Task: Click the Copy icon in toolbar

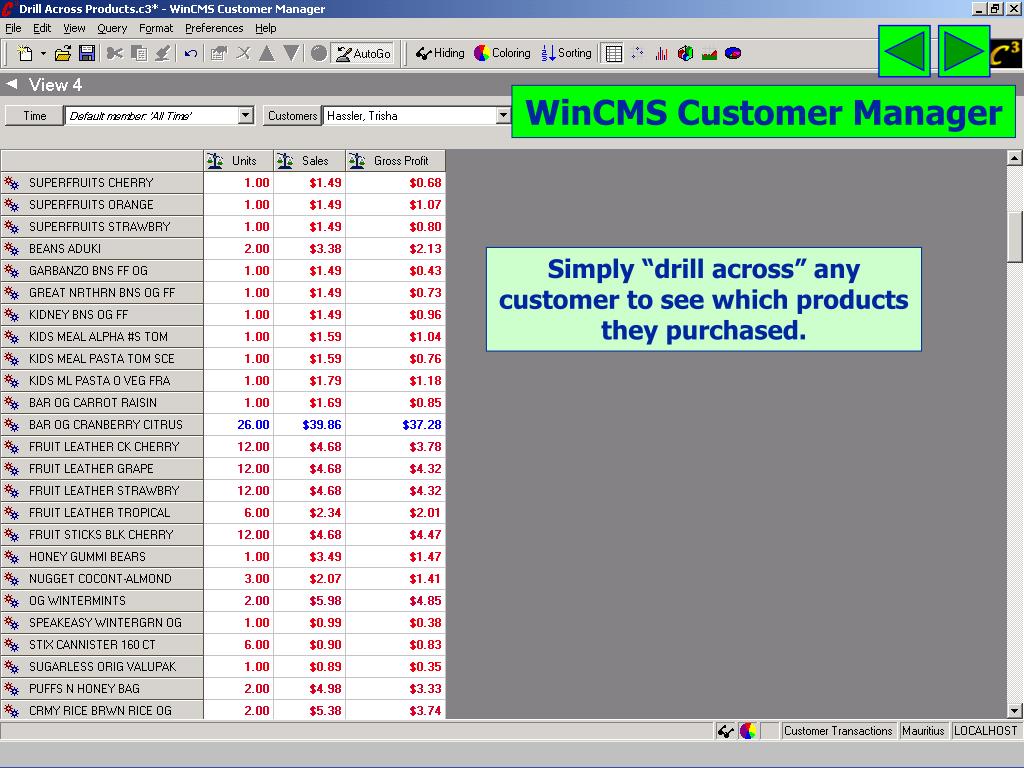Action: pos(138,54)
